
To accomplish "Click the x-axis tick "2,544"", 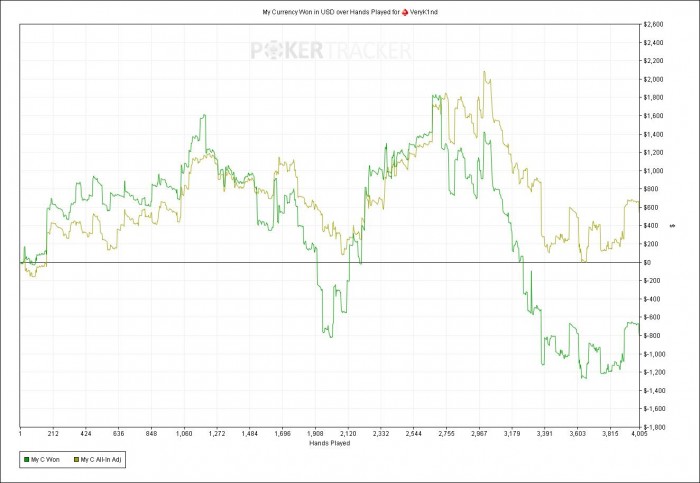I will pyautogui.click(x=414, y=433).
